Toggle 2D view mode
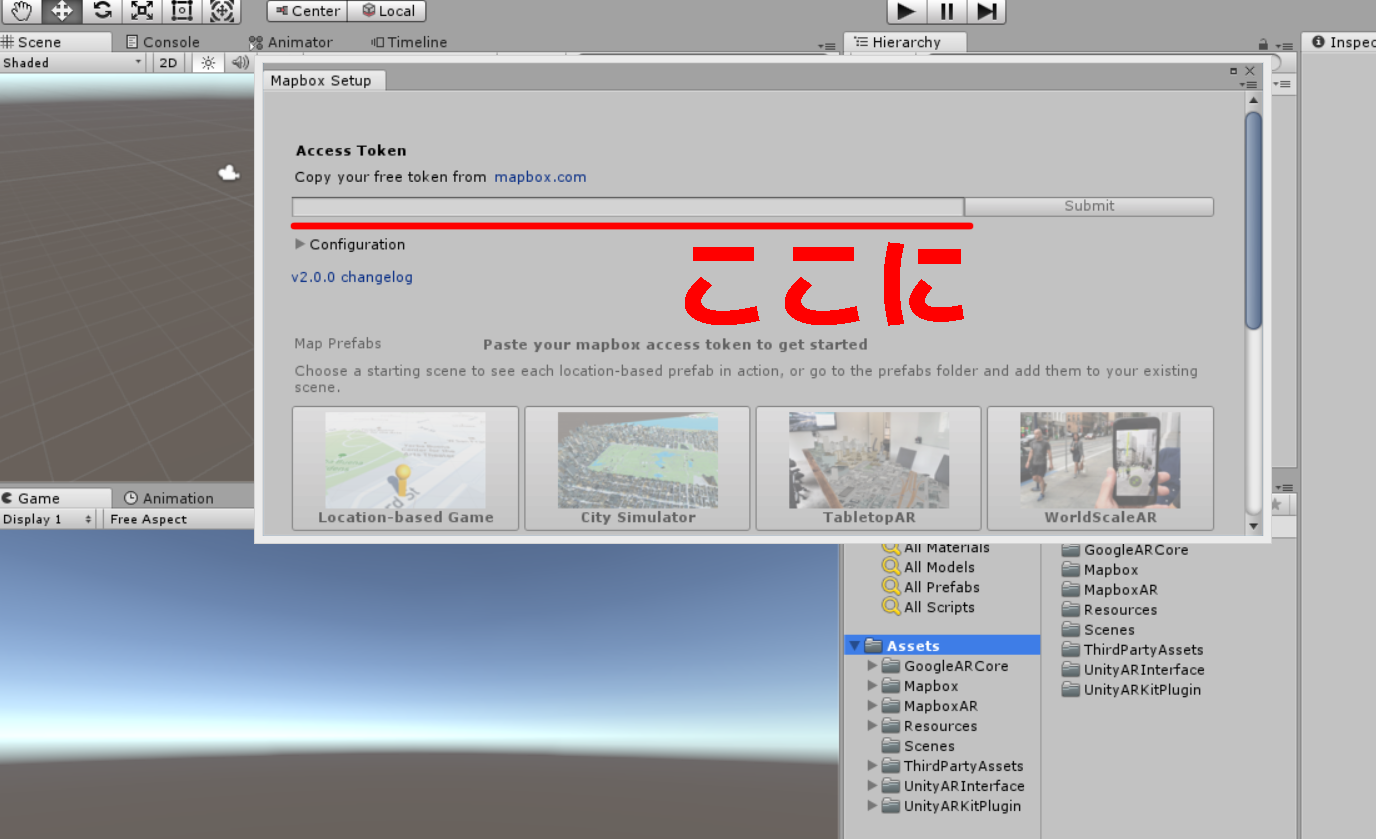 pos(167,62)
